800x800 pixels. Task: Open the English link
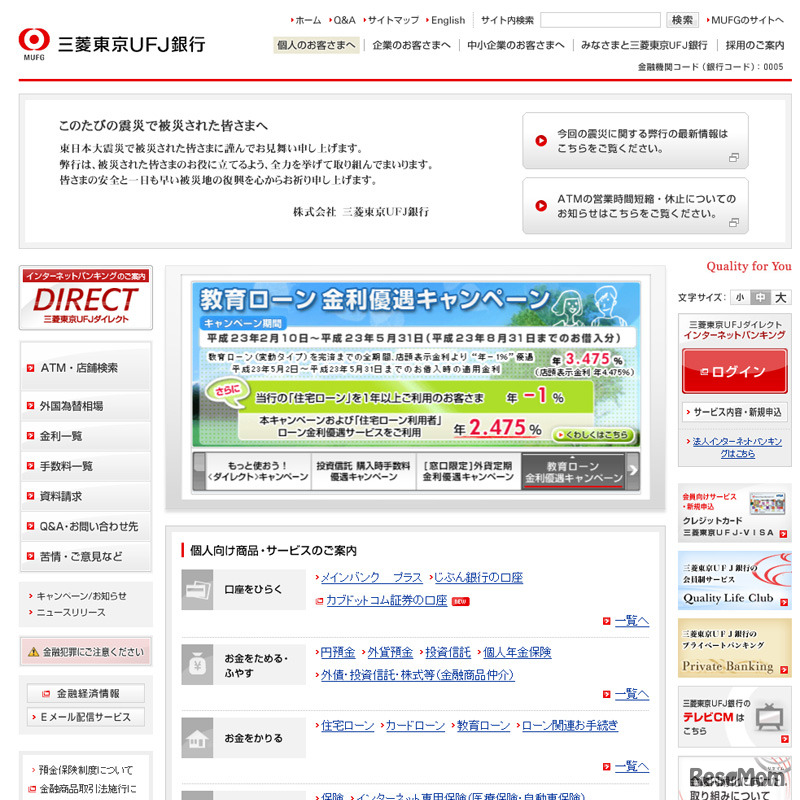coord(448,20)
